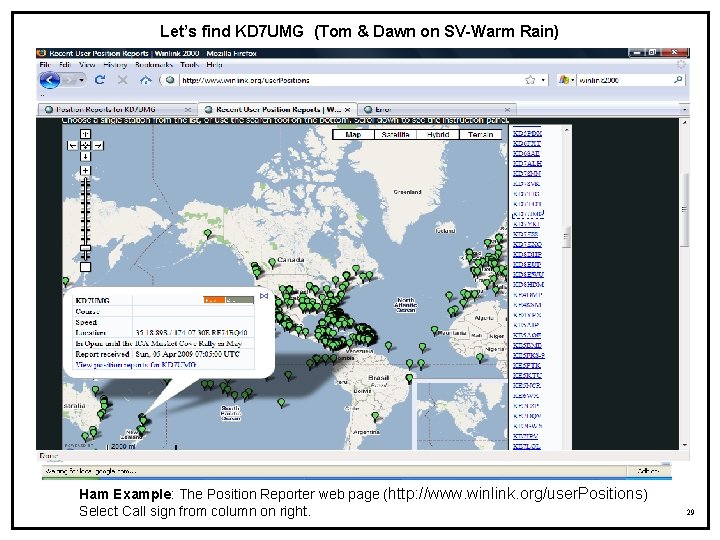This screenshot has width=720, height=540.
Task: Open the list-all-tabs dropdown arrow
Action: 684,110
